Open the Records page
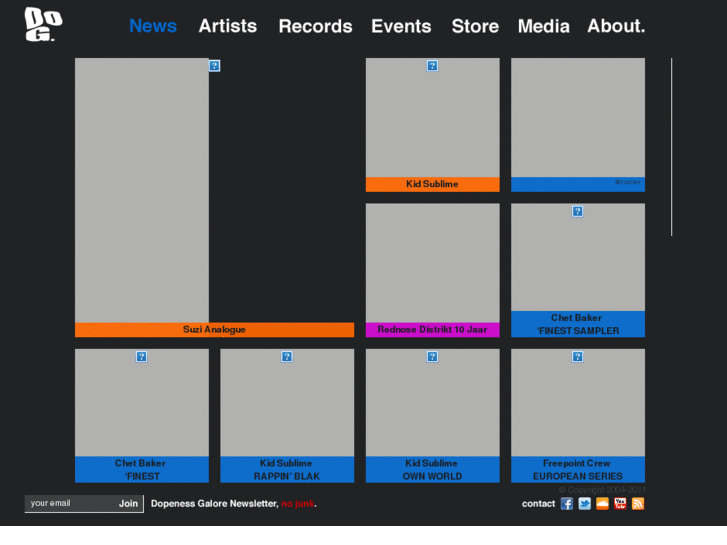The width and height of the screenshot is (727, 545). [315, 26]
